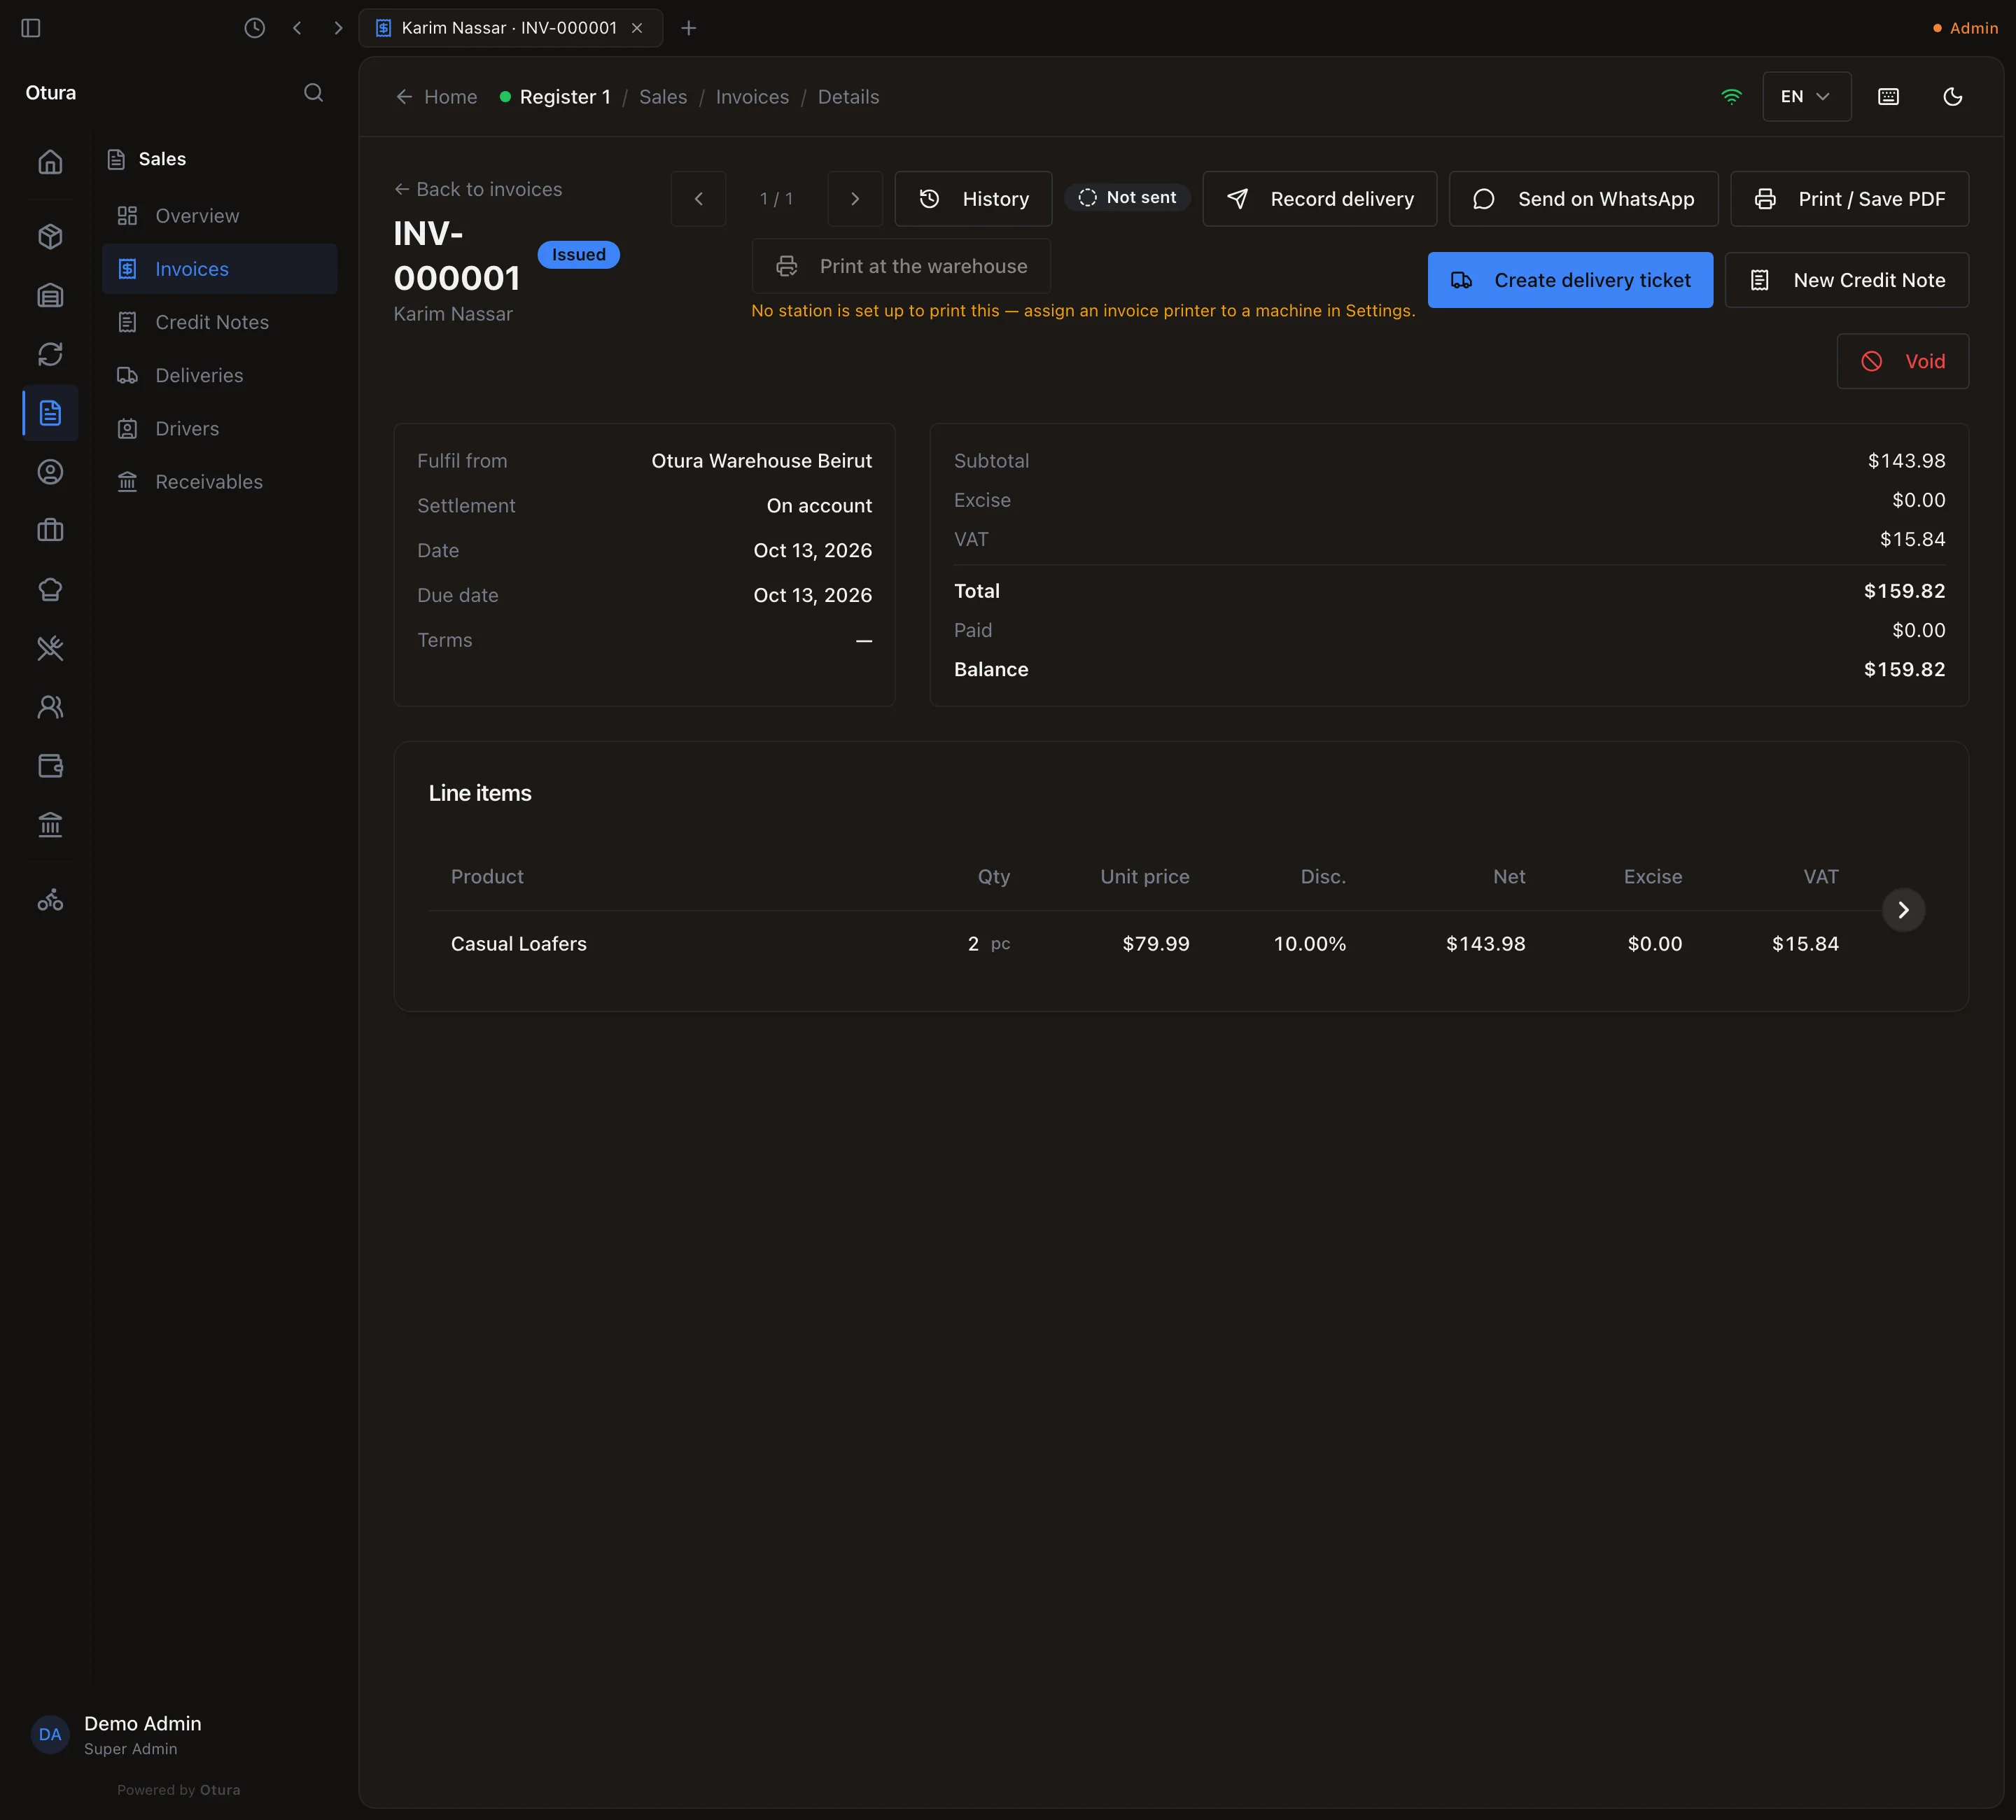This screenshot has height=1820, width=2016.
Task: Open the wallet icon in the rail
Action: click(x=50, y=766)
